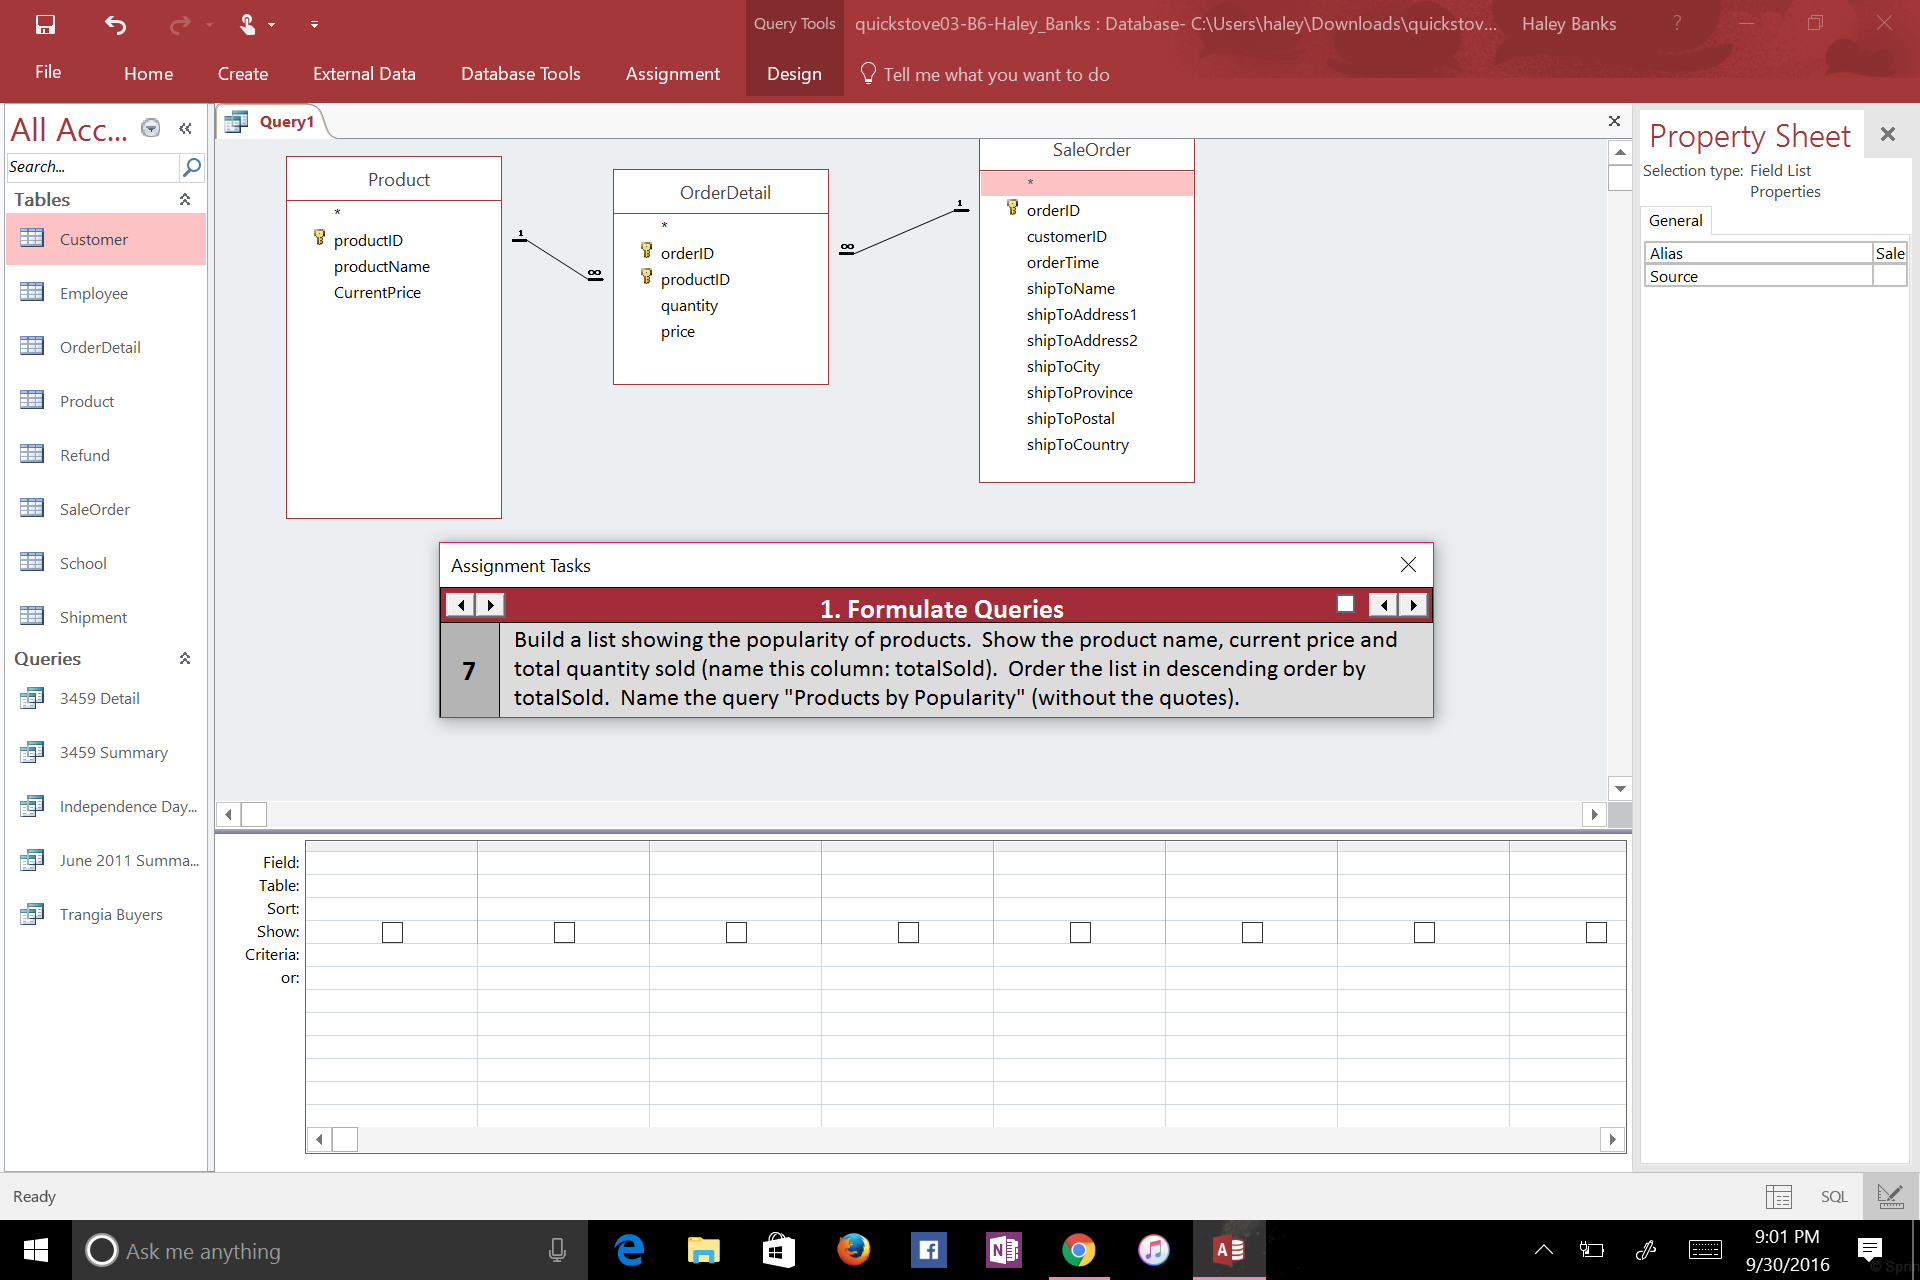Click the Undo arrow icon
This screenshot has height=1280, width=1920.
click(x=115, y=24)
